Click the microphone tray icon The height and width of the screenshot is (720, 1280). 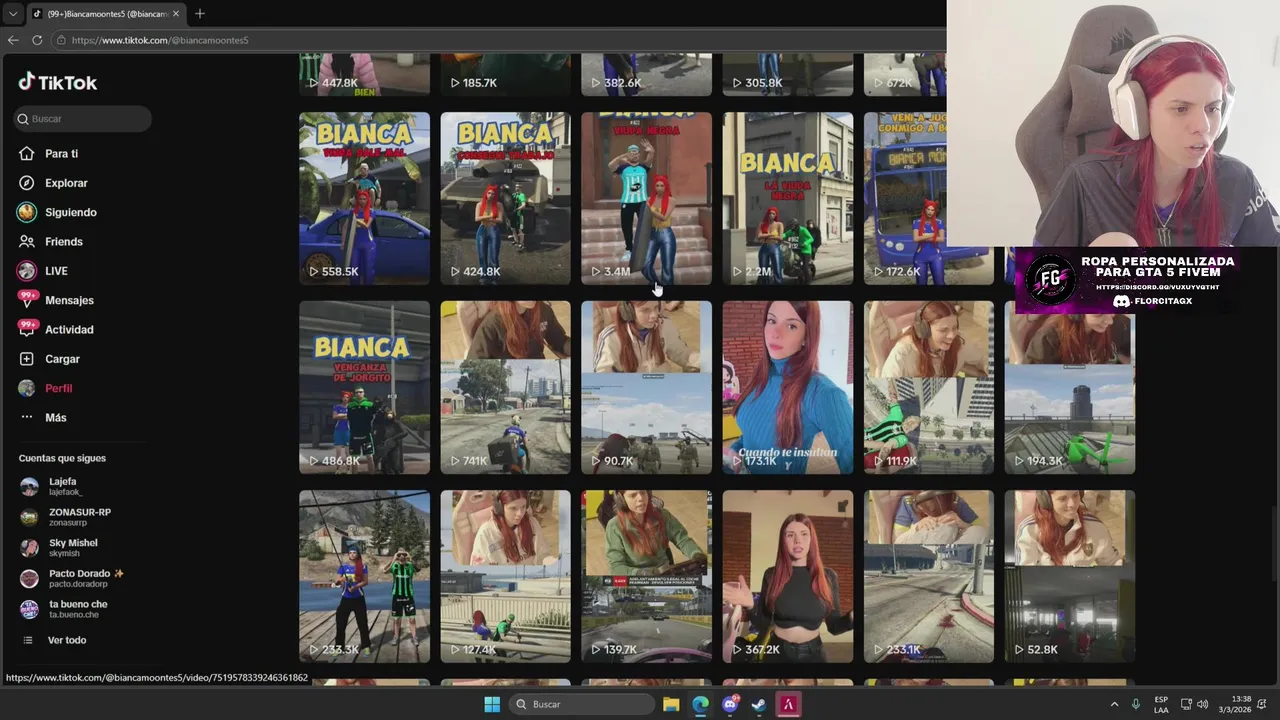(x=1136, y=704)
